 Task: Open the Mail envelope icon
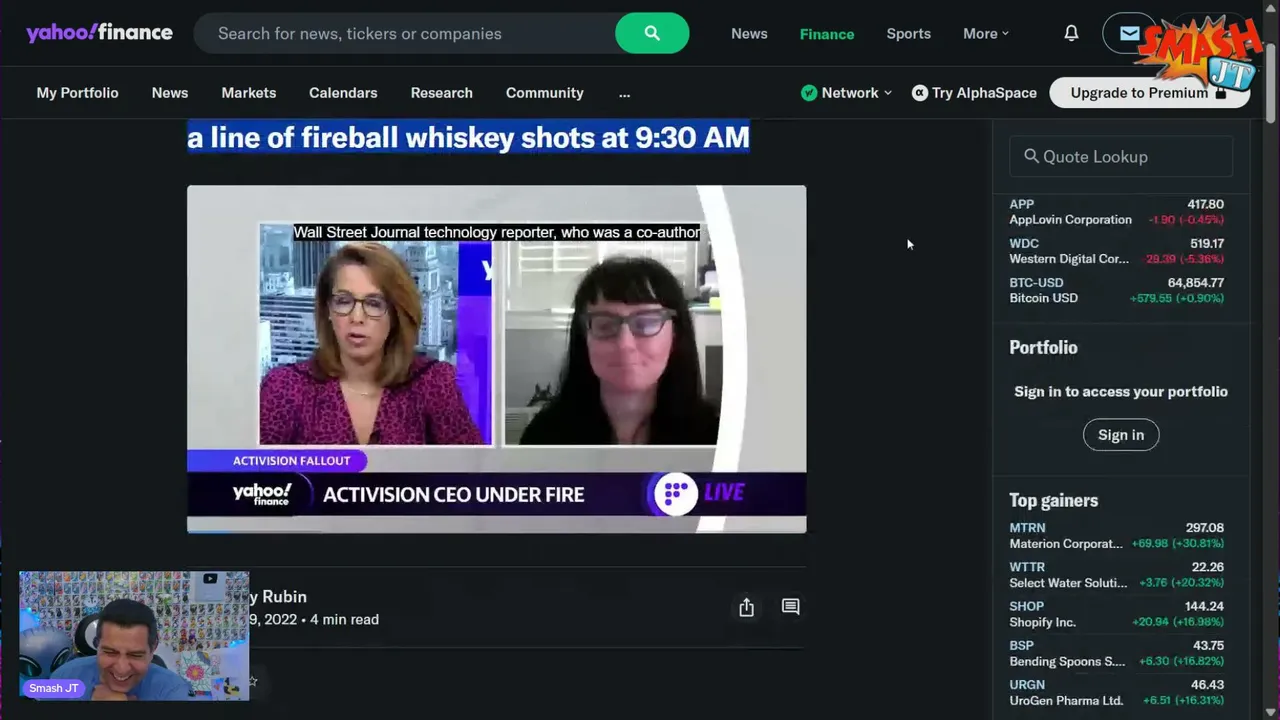tap(1129, 33)
